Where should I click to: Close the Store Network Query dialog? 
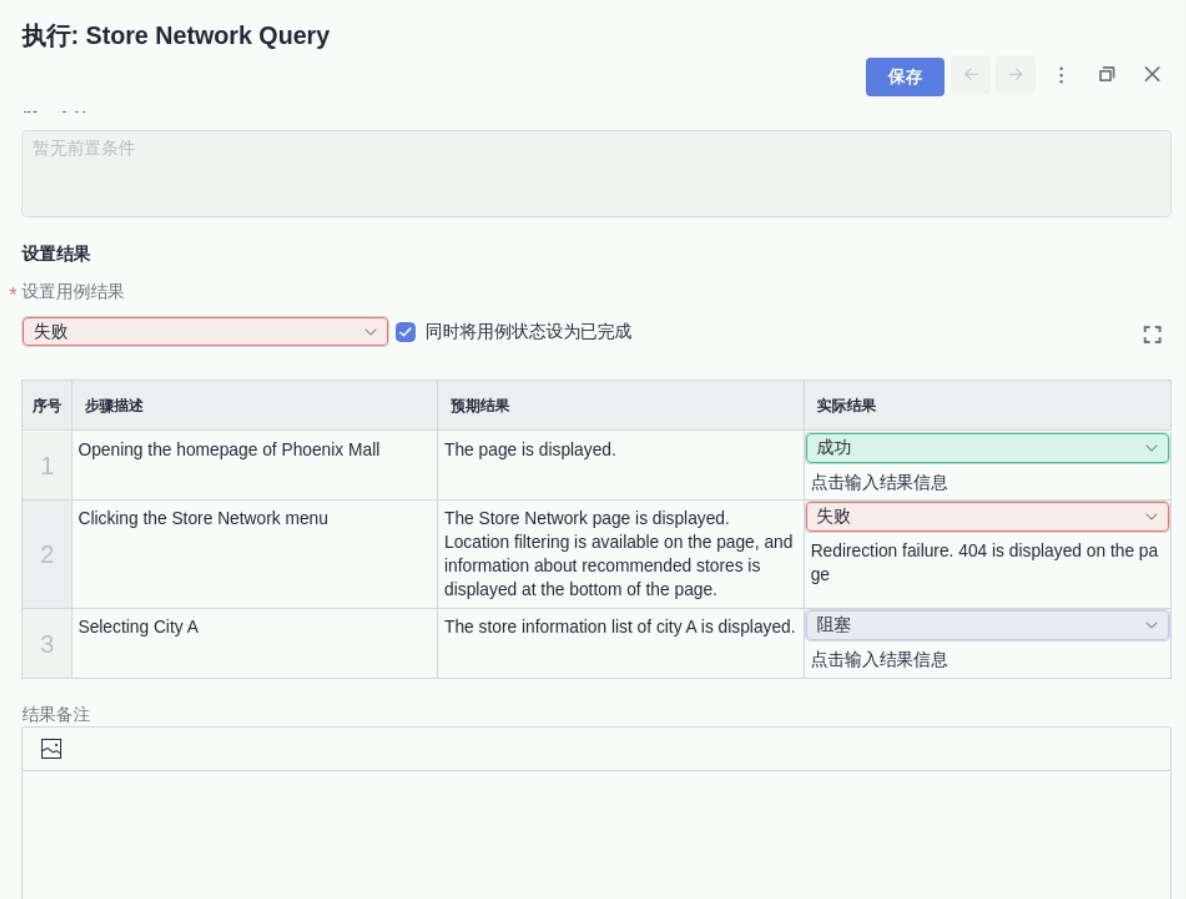tap(1152, 74)
